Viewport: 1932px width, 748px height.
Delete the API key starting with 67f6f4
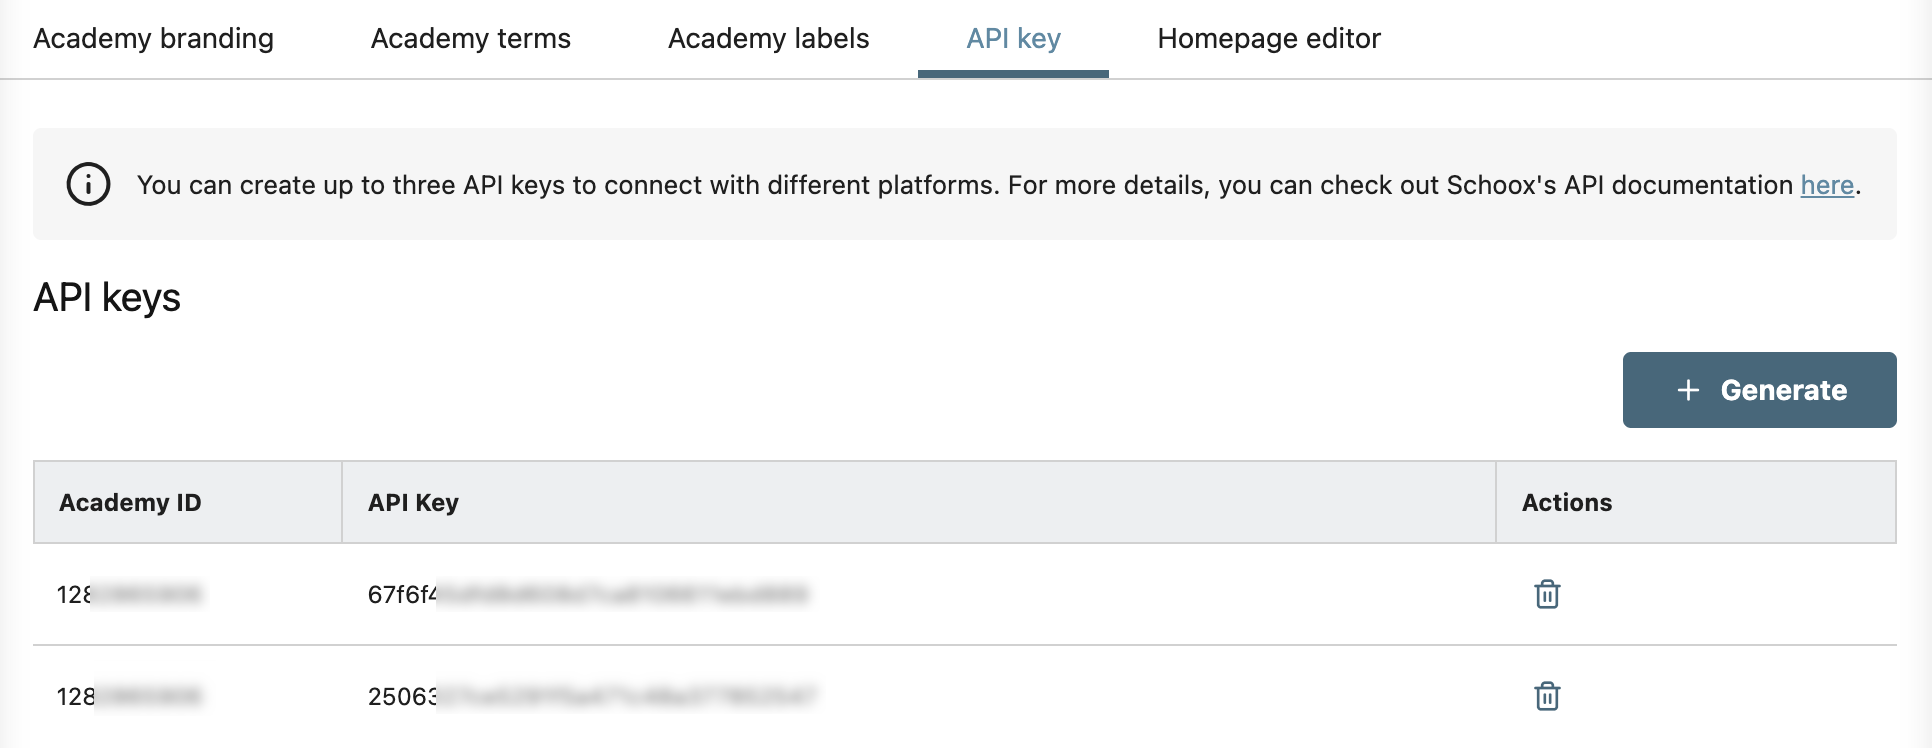(1547, 594)
